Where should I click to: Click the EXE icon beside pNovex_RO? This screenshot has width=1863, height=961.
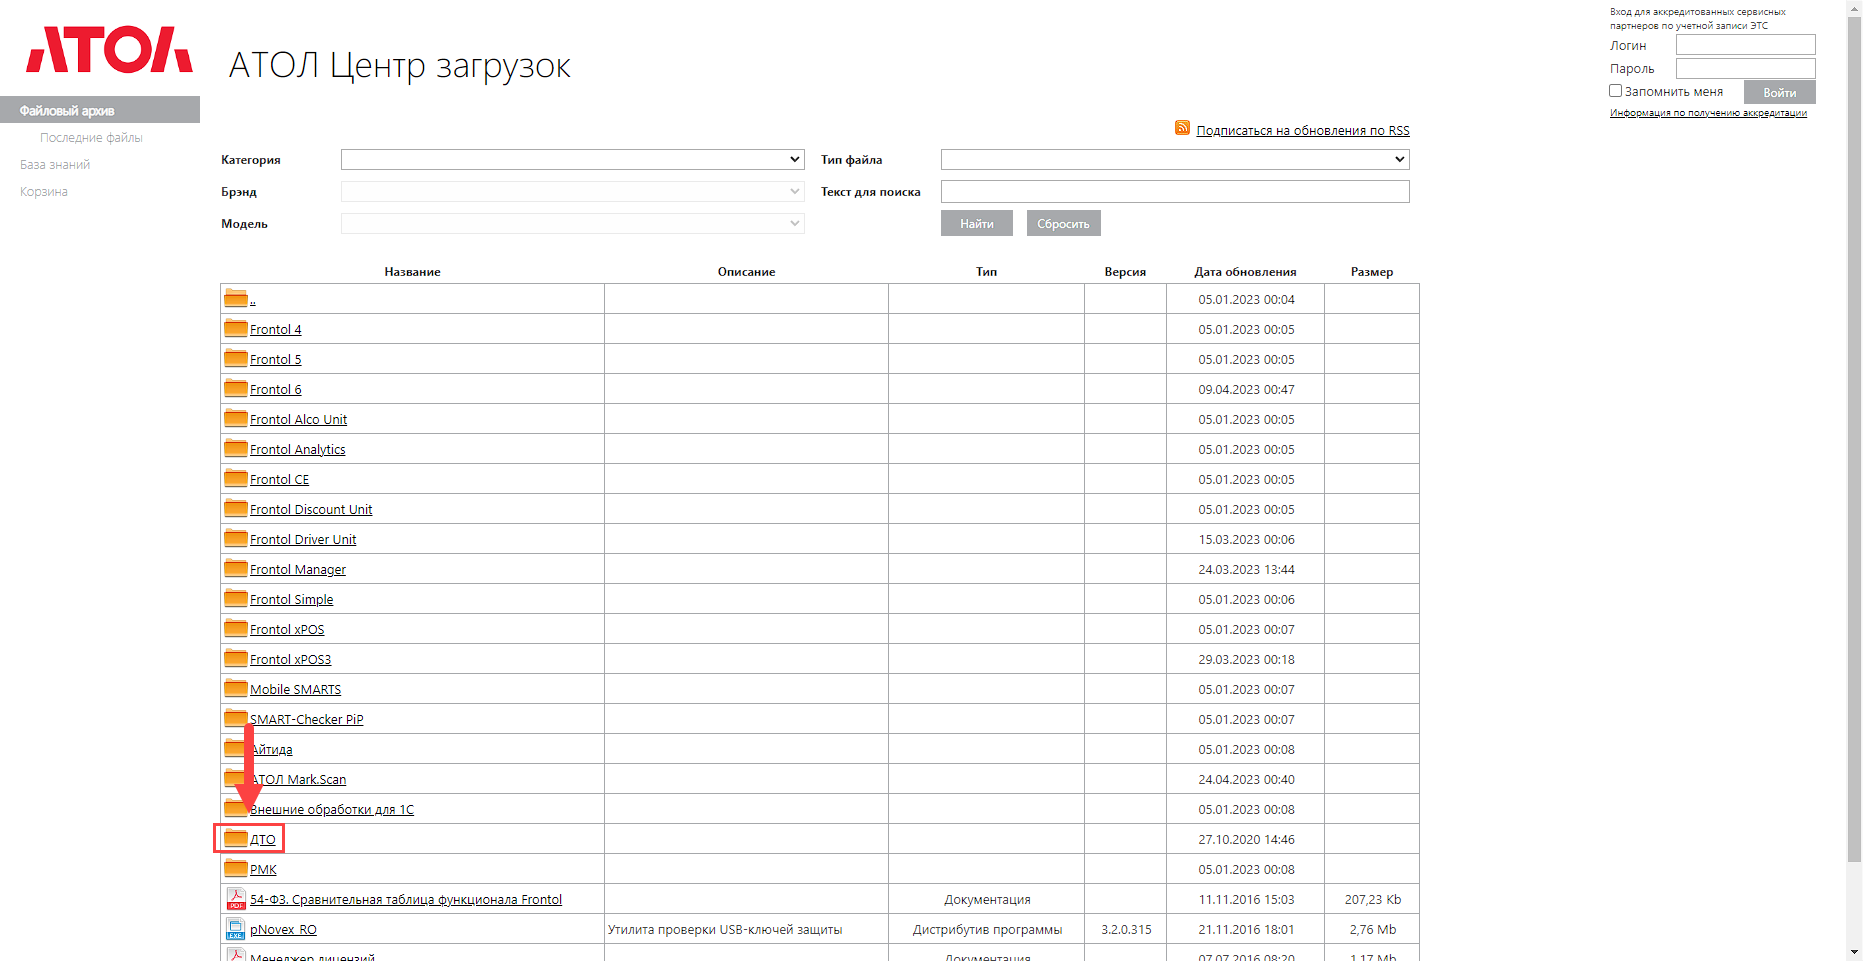coord(235,929)
